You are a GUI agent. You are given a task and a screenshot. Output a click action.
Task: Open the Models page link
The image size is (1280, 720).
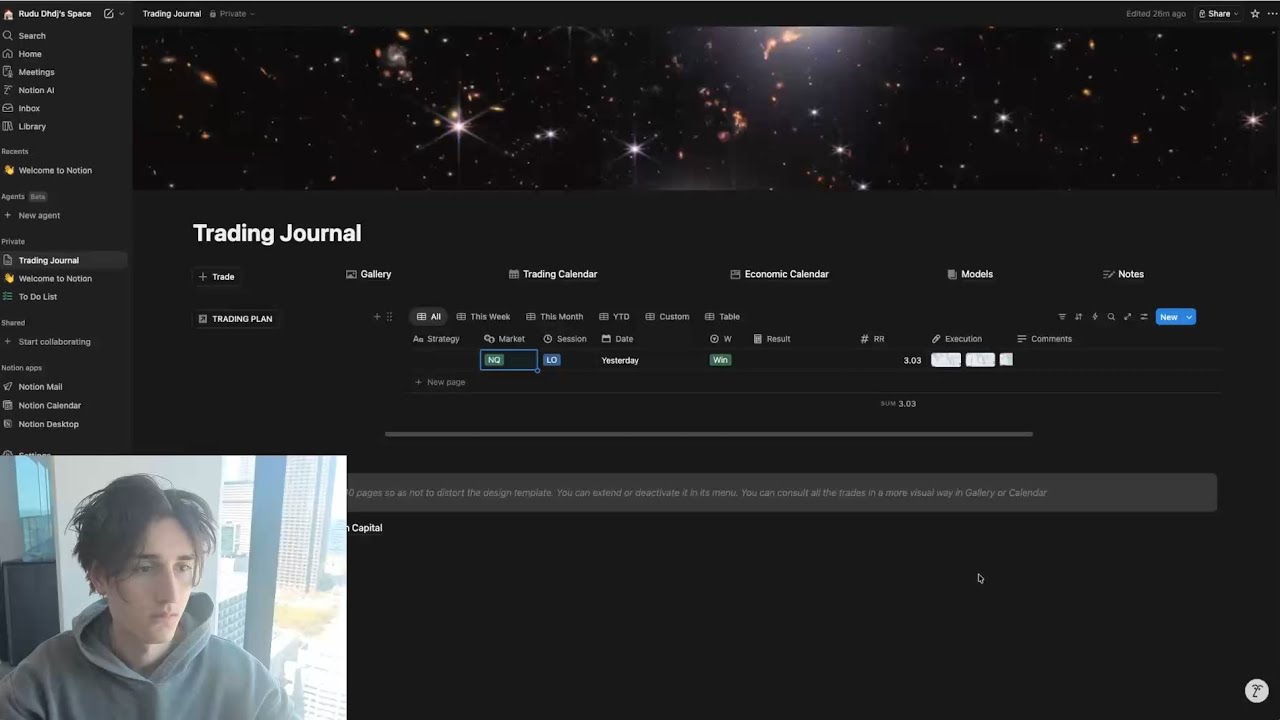tap(970, 274)
